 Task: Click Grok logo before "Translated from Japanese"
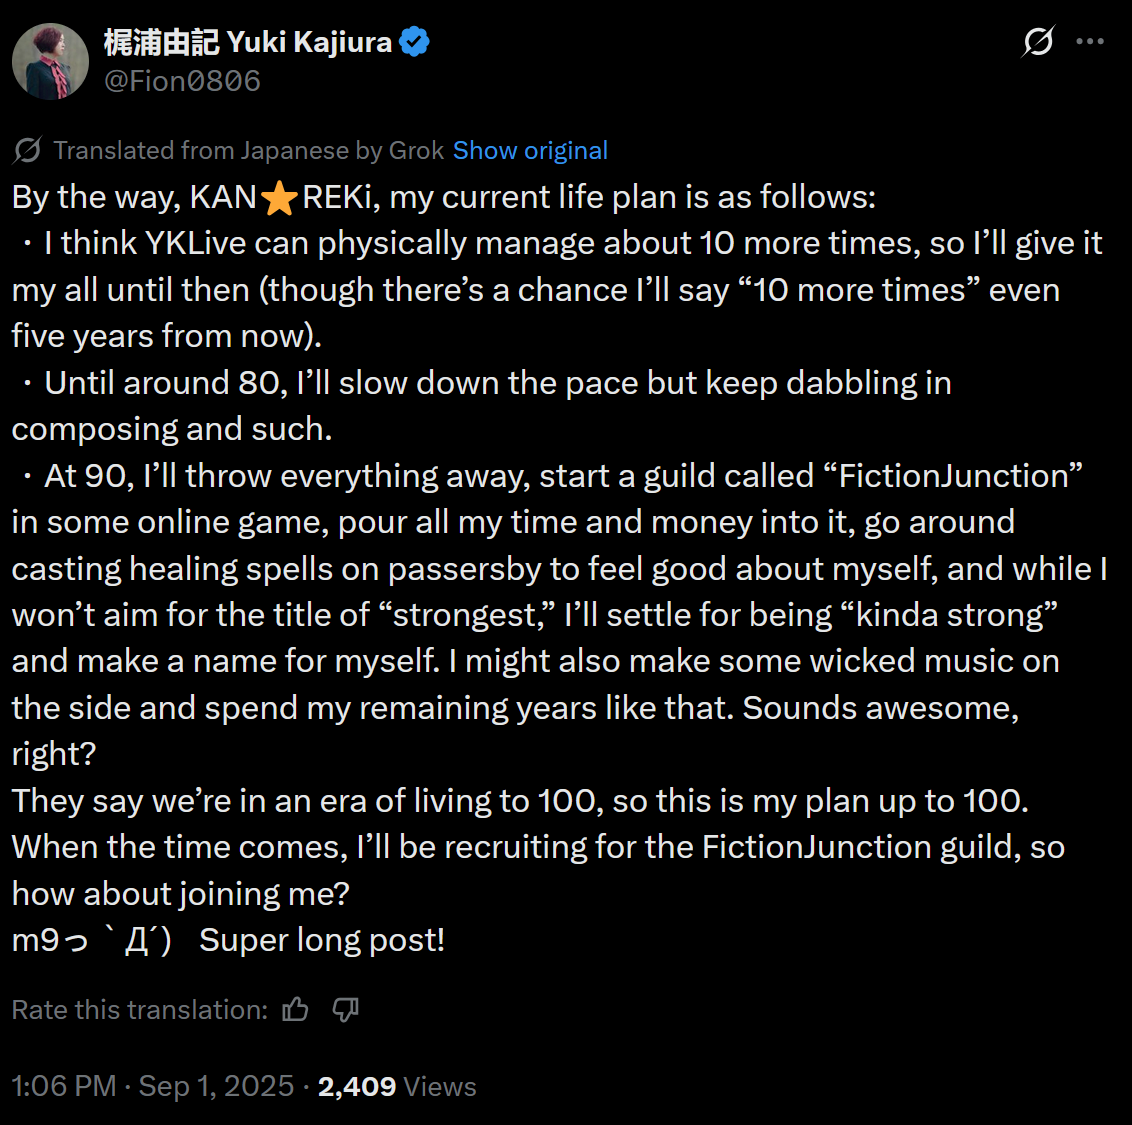[x=27, y=150]
